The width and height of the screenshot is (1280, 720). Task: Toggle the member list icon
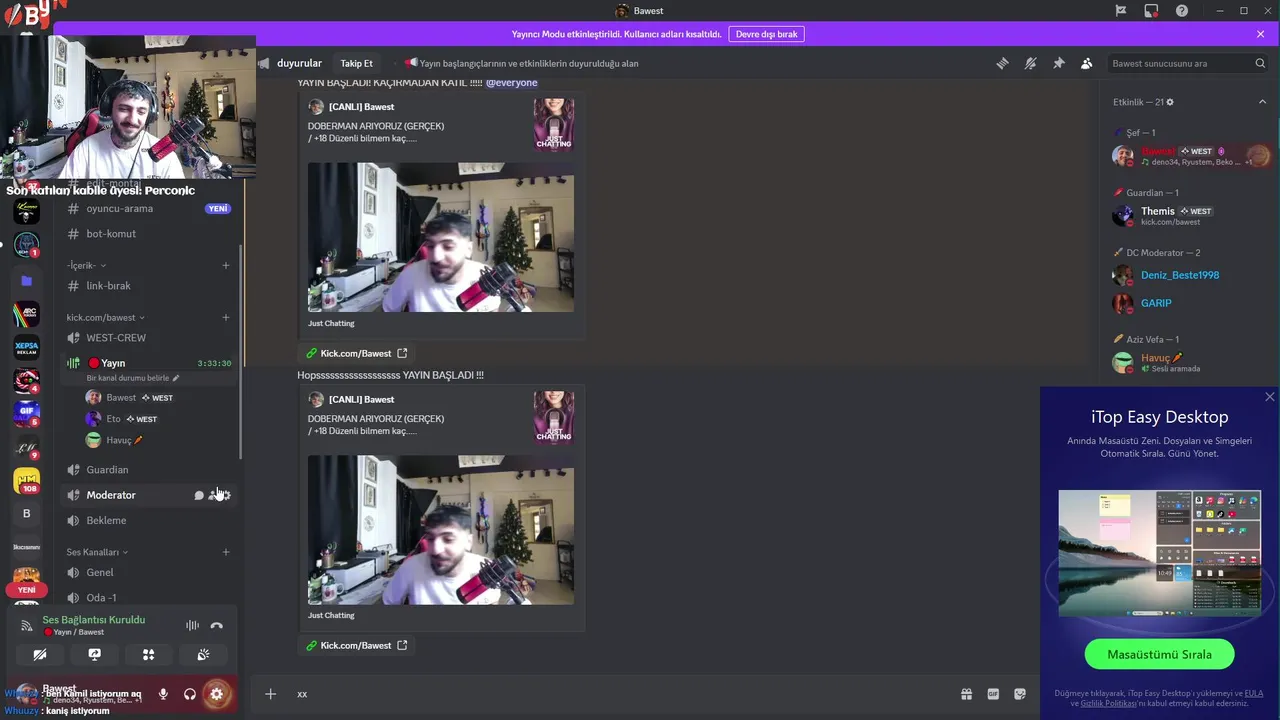1086,63
